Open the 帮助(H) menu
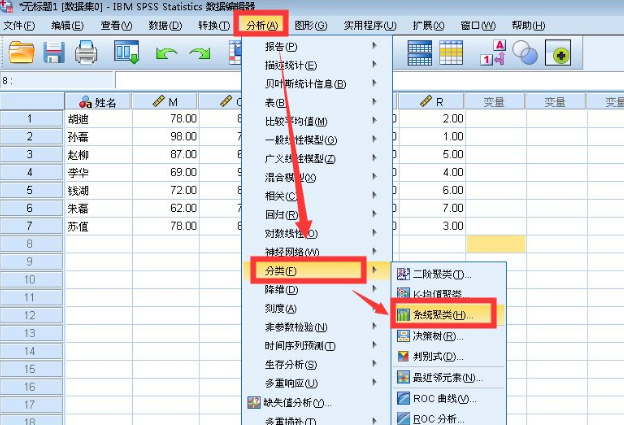The height and width of the screenshot is (425, 624). tap(528, 26)
